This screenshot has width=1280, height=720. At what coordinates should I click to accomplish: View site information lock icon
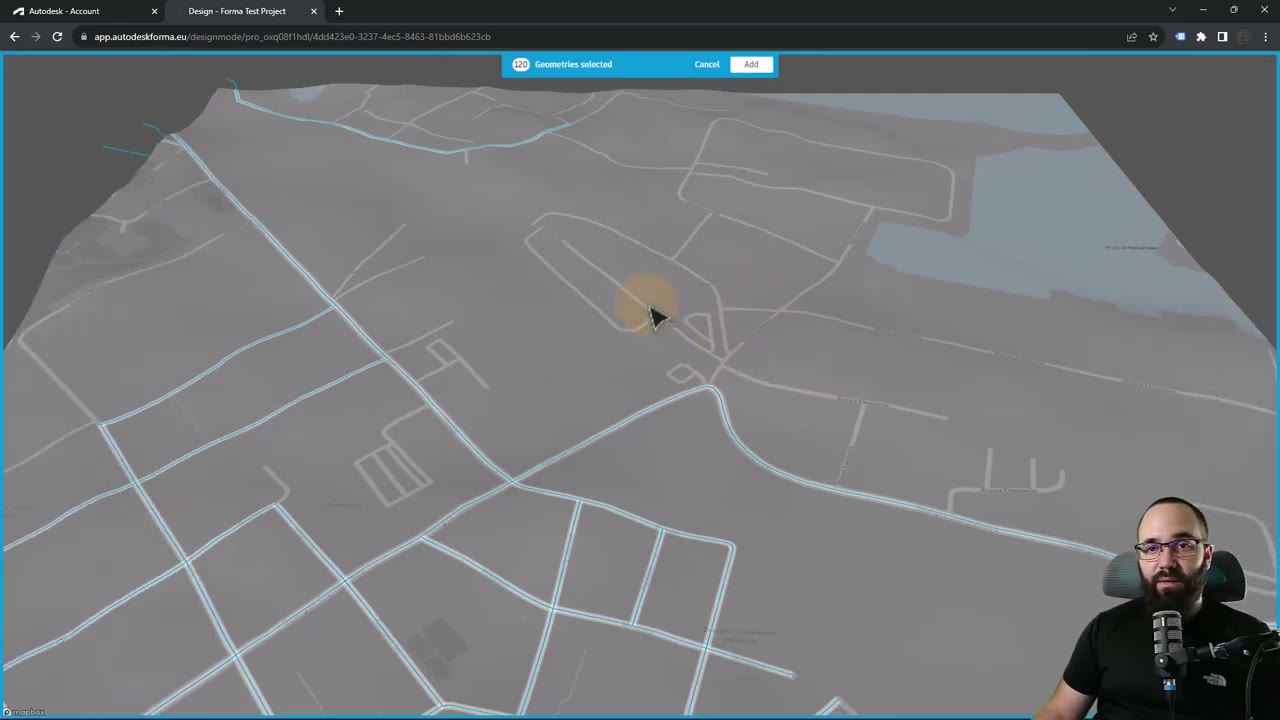pos(84,37)
